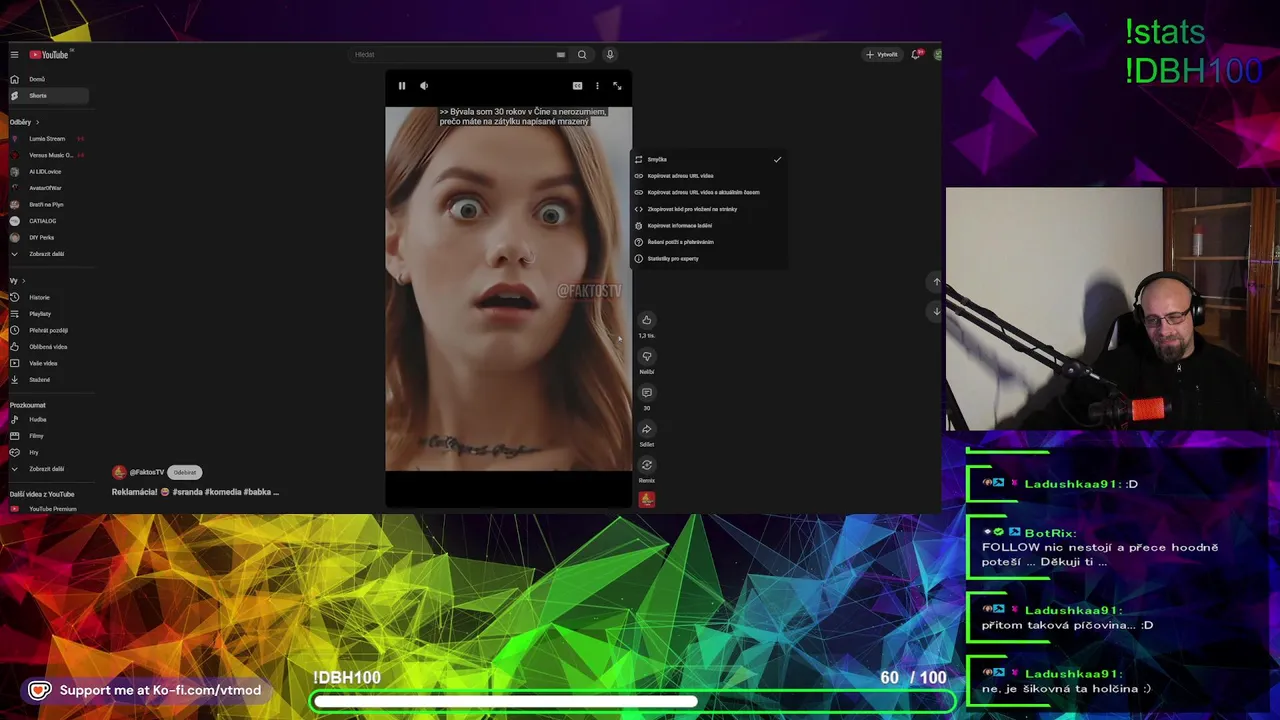The width and height of the screenshot is (1280, 720).
Task: Go to next Short with down arrow
Action: [x=936, y=311]
